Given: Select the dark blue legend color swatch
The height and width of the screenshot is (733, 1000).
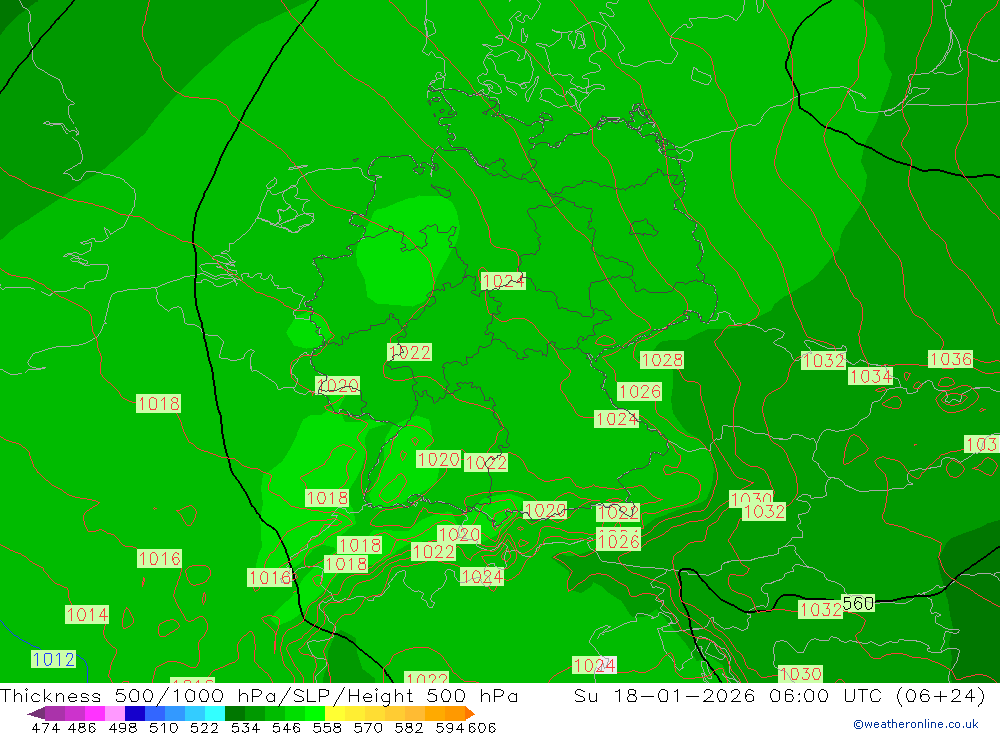Looking at the screenshot, I should [135, 713].
